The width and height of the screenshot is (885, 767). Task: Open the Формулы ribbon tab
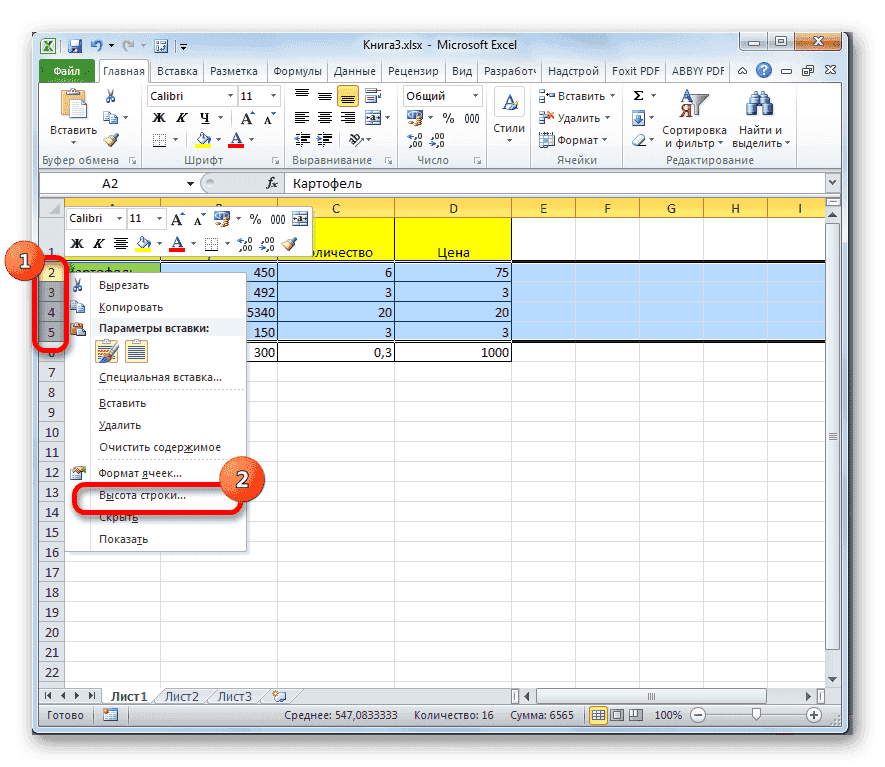coord(297,71)
